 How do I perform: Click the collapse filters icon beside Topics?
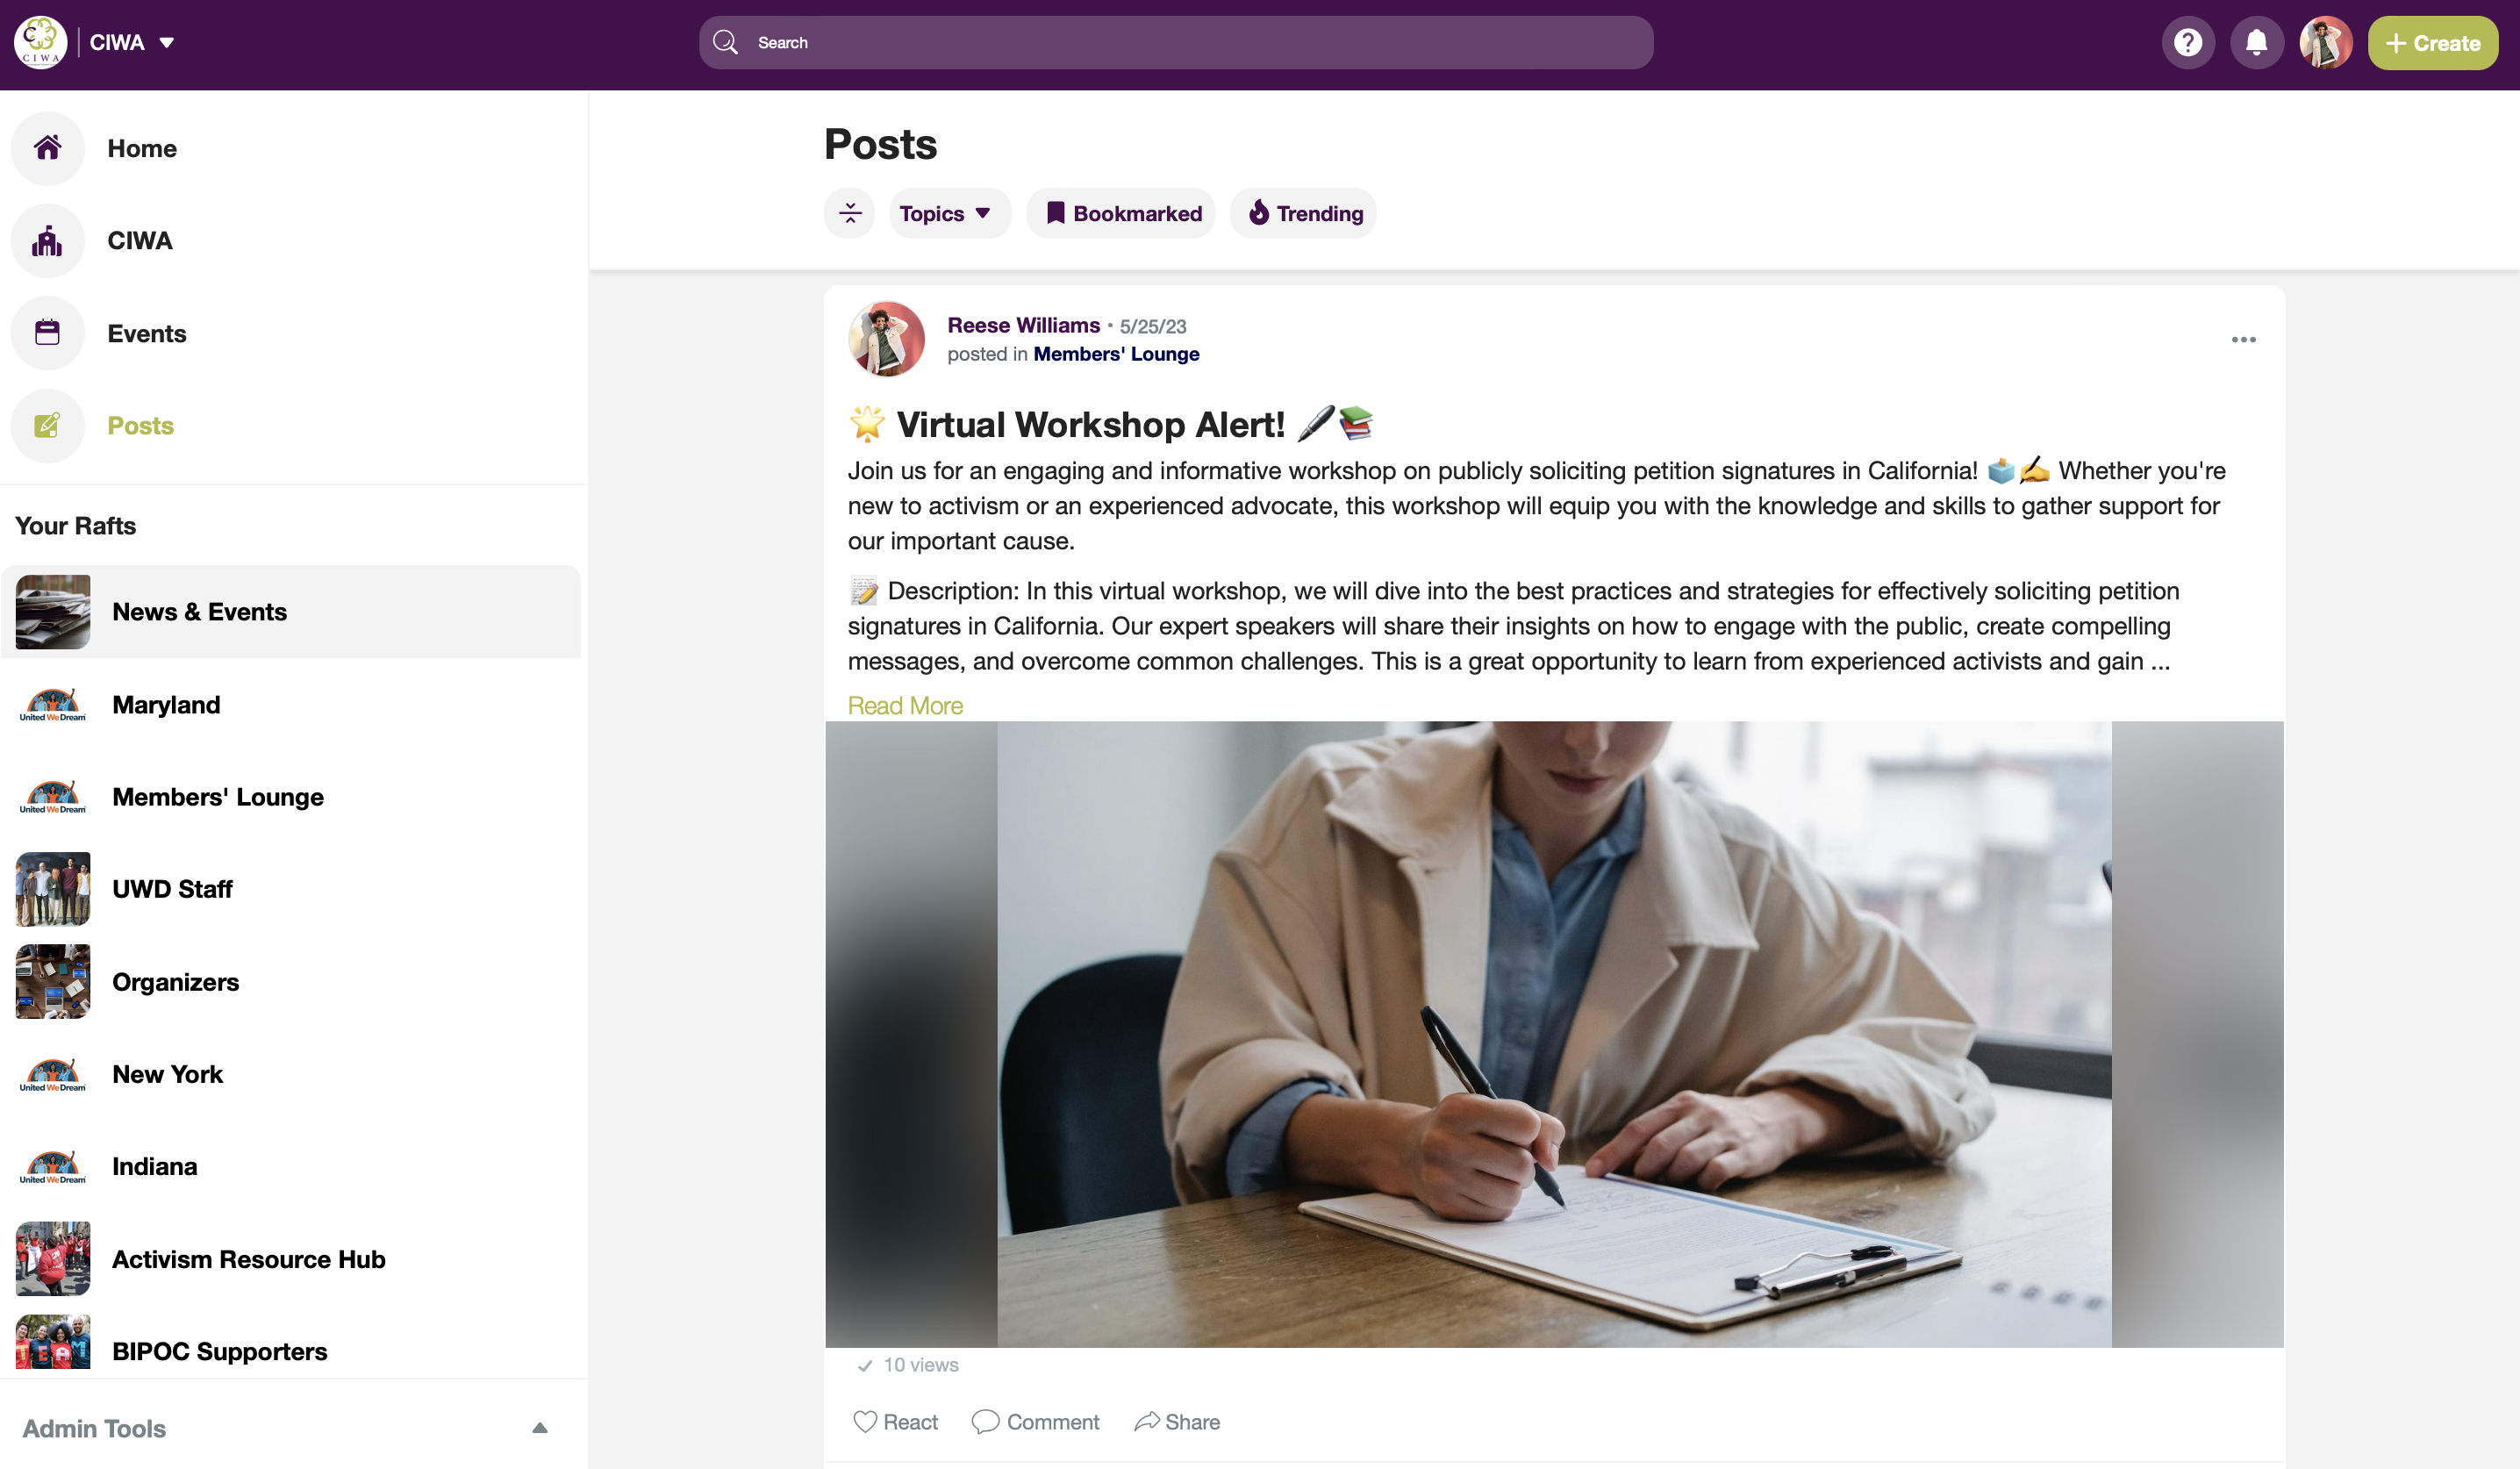click(x=850, y=213)
